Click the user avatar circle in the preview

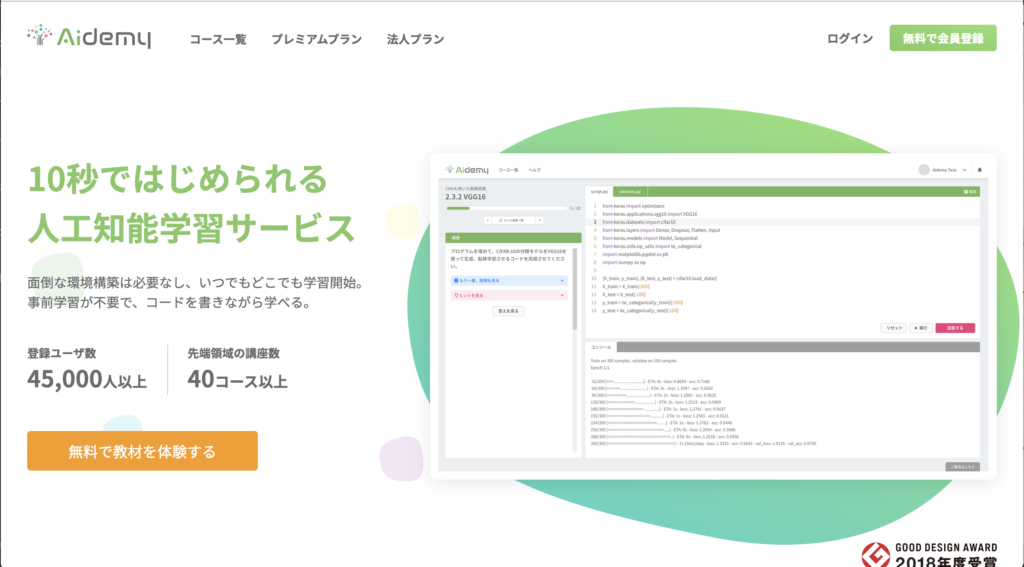click(923, 170)
